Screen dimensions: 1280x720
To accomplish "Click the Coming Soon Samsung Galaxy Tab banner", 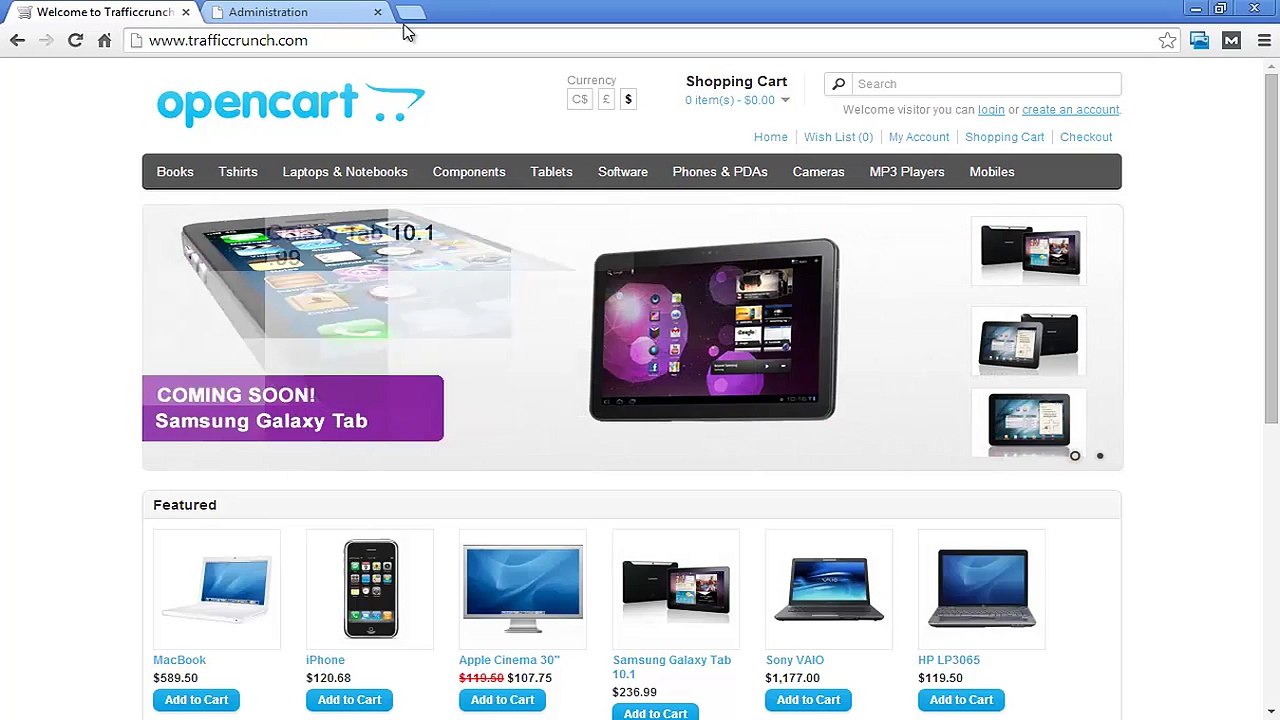I will pyautogui.click(x=293, y=408).
